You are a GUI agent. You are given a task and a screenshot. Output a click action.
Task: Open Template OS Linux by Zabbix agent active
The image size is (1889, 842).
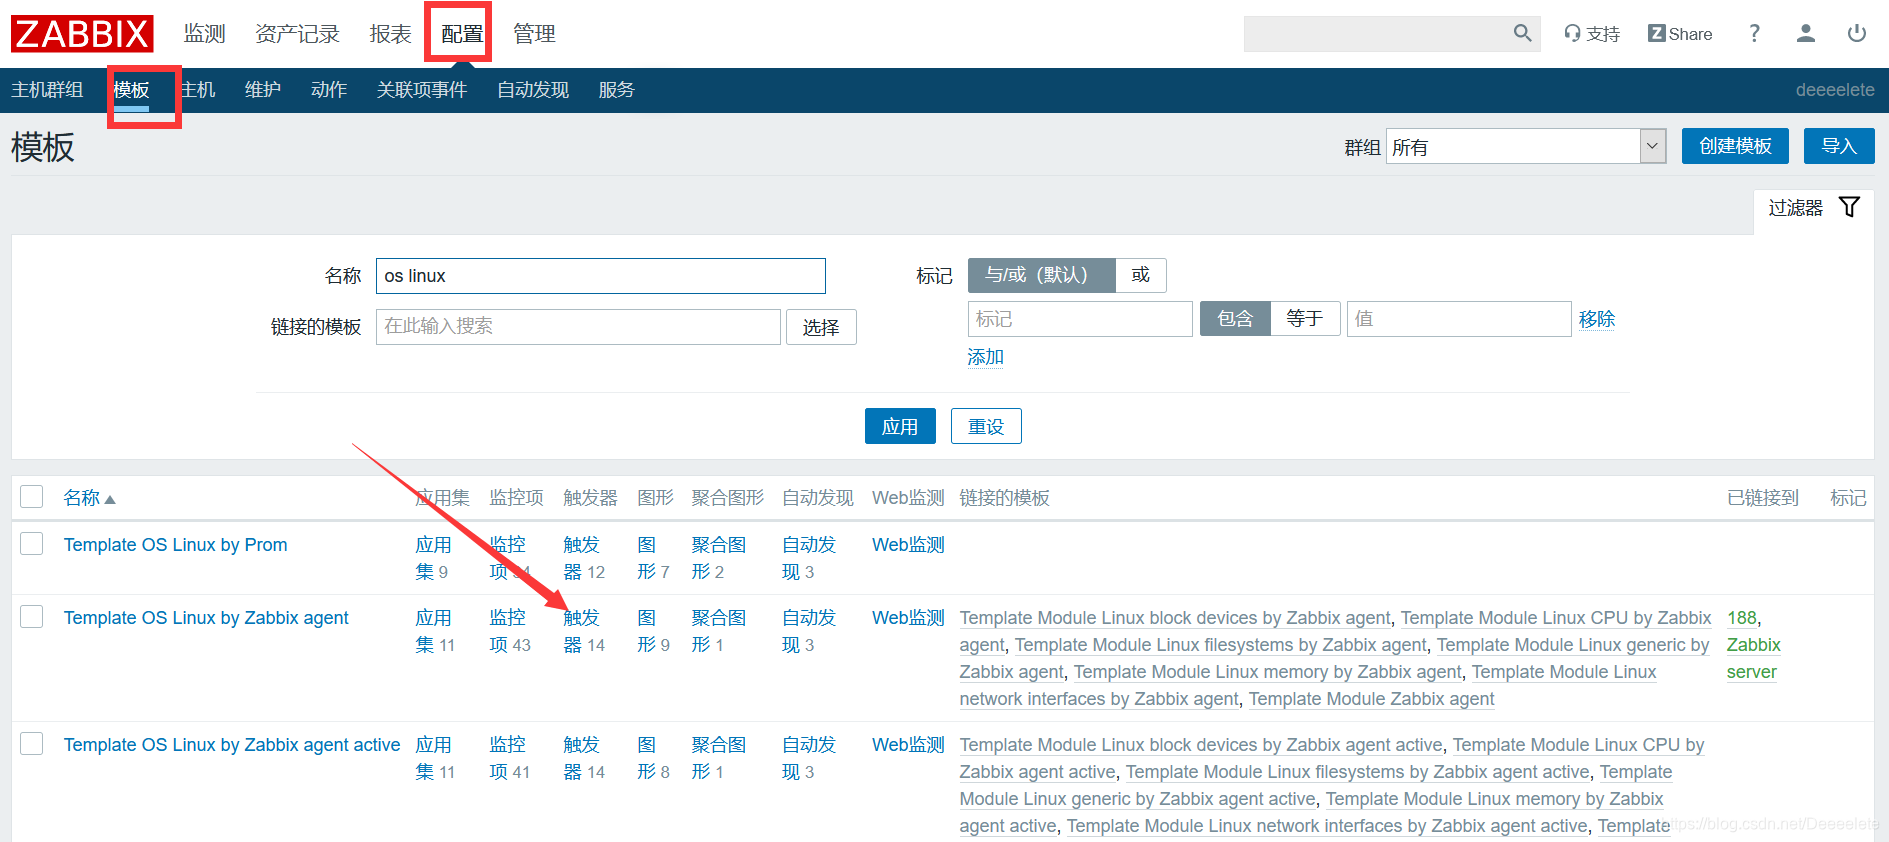[232, 745]
